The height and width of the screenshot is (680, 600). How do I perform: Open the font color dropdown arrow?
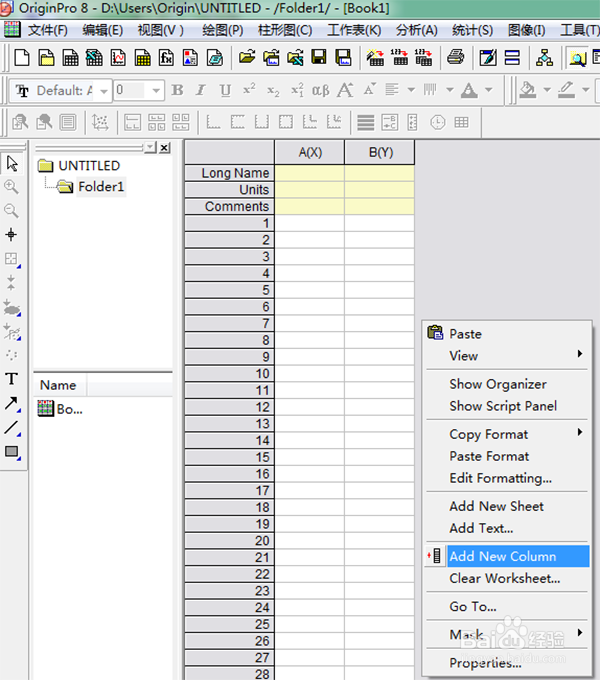coord(489,90)
